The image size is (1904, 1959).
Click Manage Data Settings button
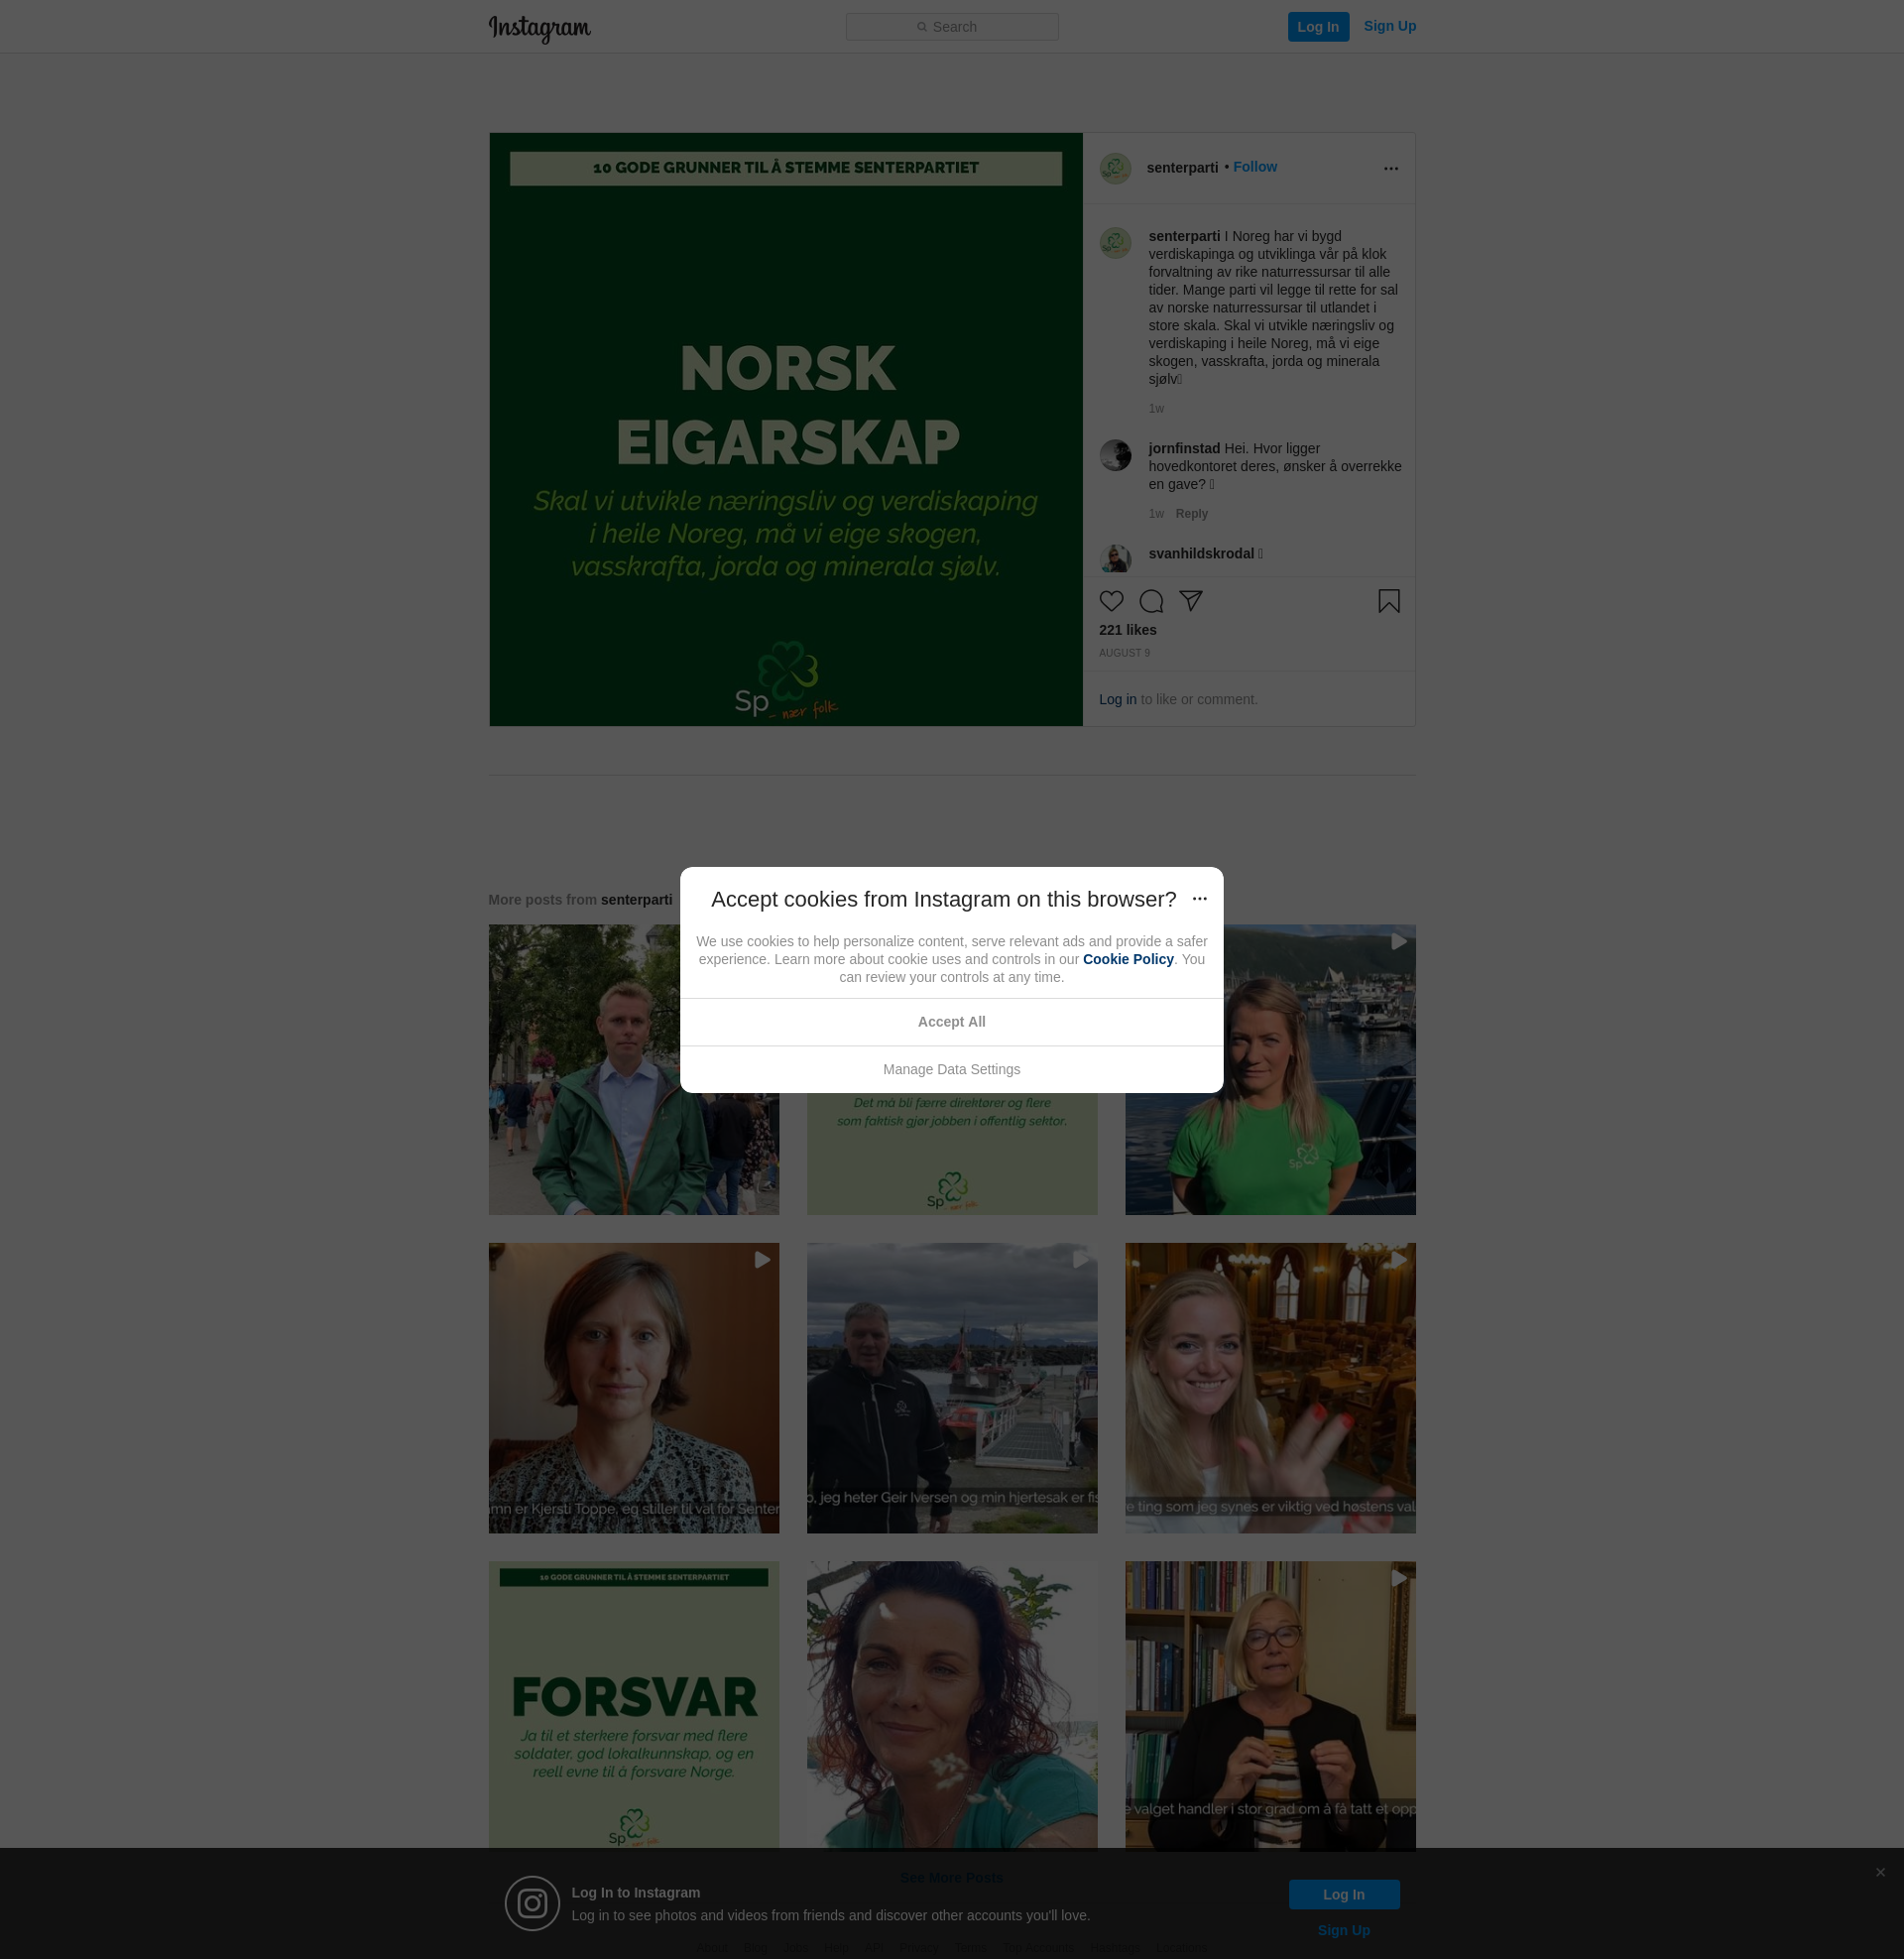951,1070
